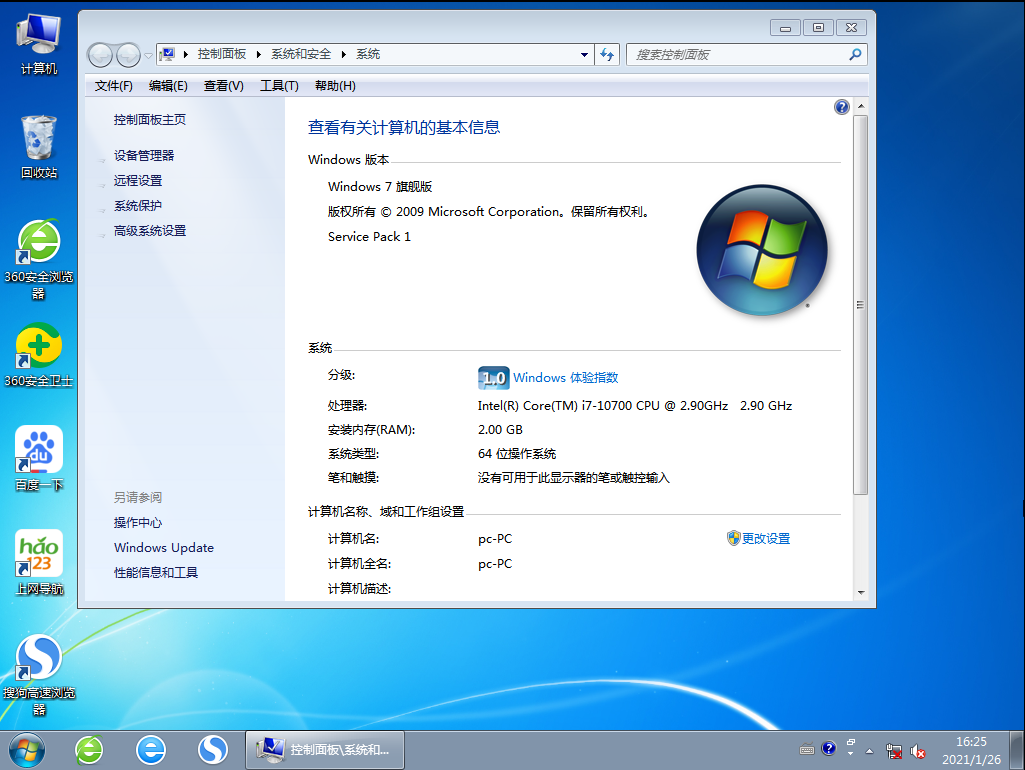
Task: Open hao123 上网导航 desktop shortcut
Action: 39,563
